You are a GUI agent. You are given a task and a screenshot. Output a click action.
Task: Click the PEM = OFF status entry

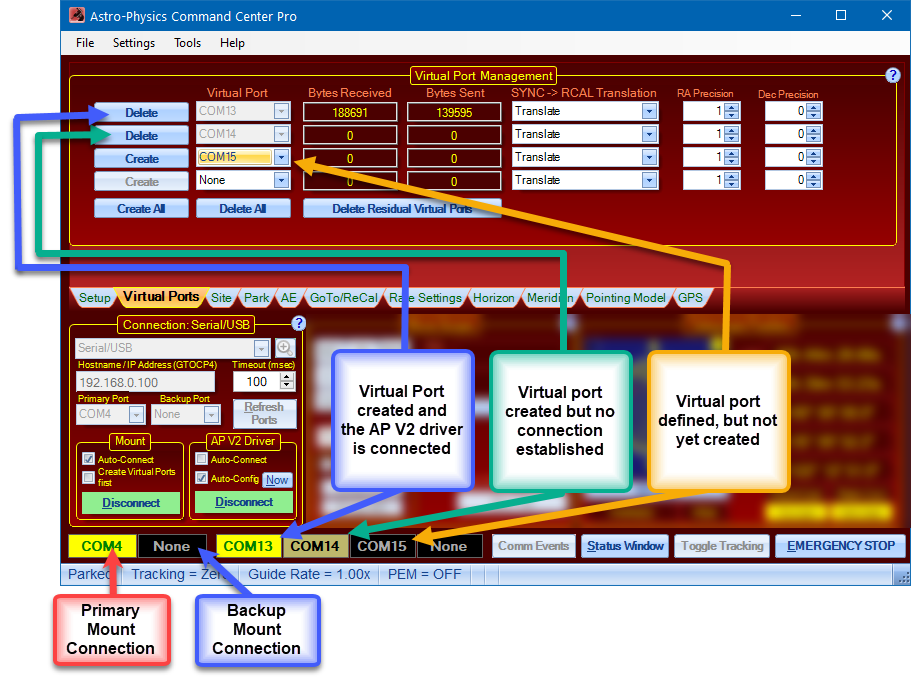click(x=425, y=574)
